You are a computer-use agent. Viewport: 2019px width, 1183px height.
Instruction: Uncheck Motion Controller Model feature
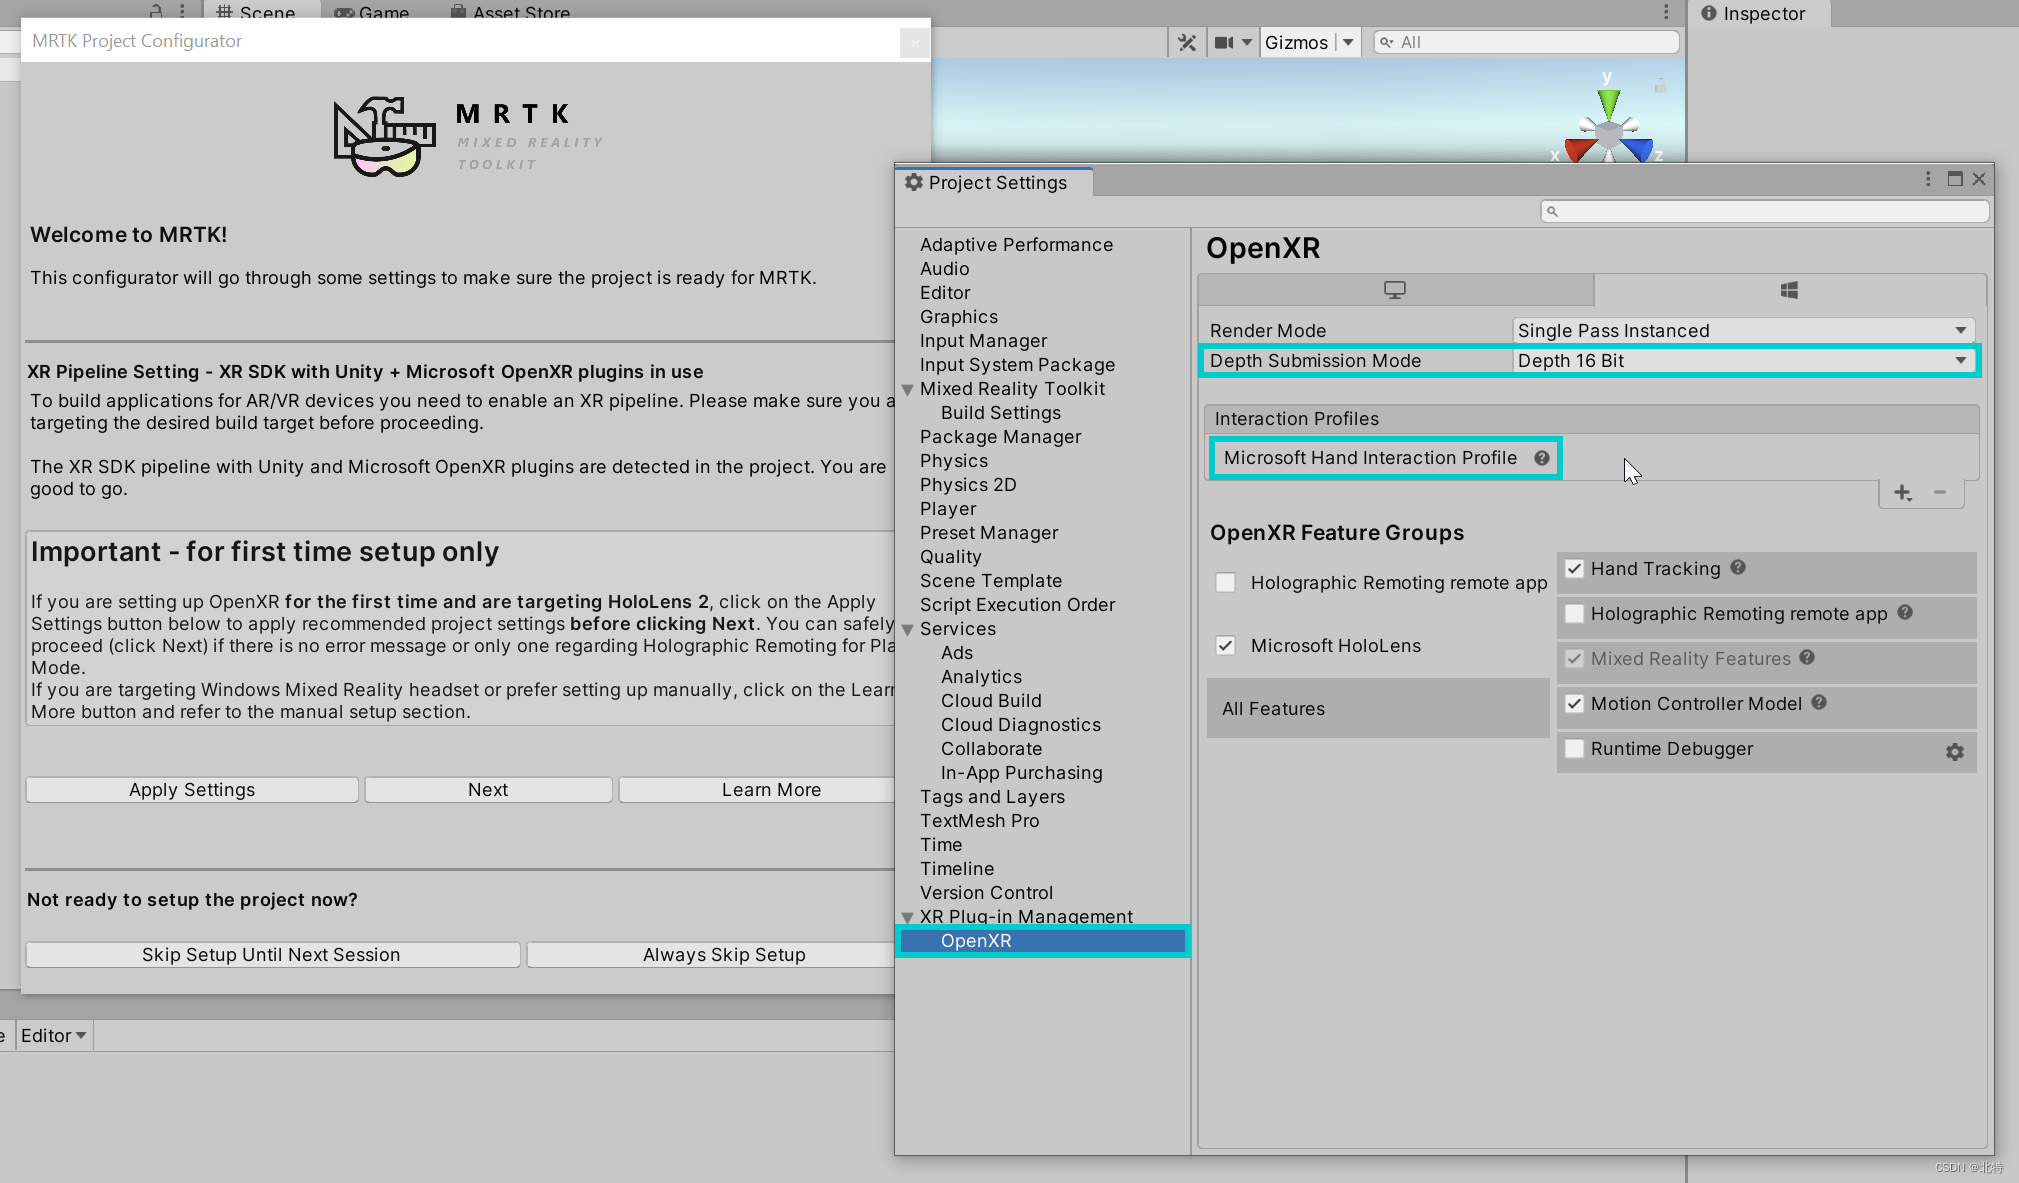click(x=1575, y=704)
